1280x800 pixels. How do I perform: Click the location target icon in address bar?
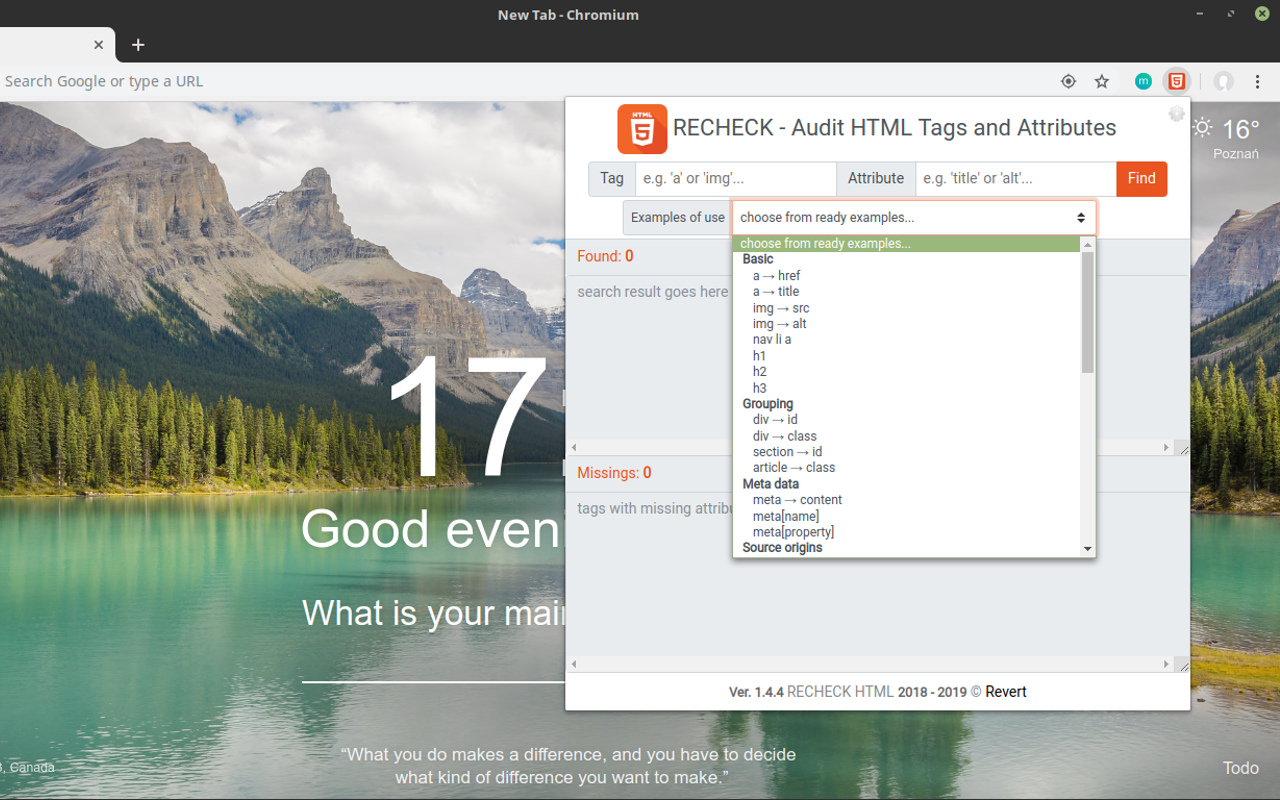[x=1068, y=81]
